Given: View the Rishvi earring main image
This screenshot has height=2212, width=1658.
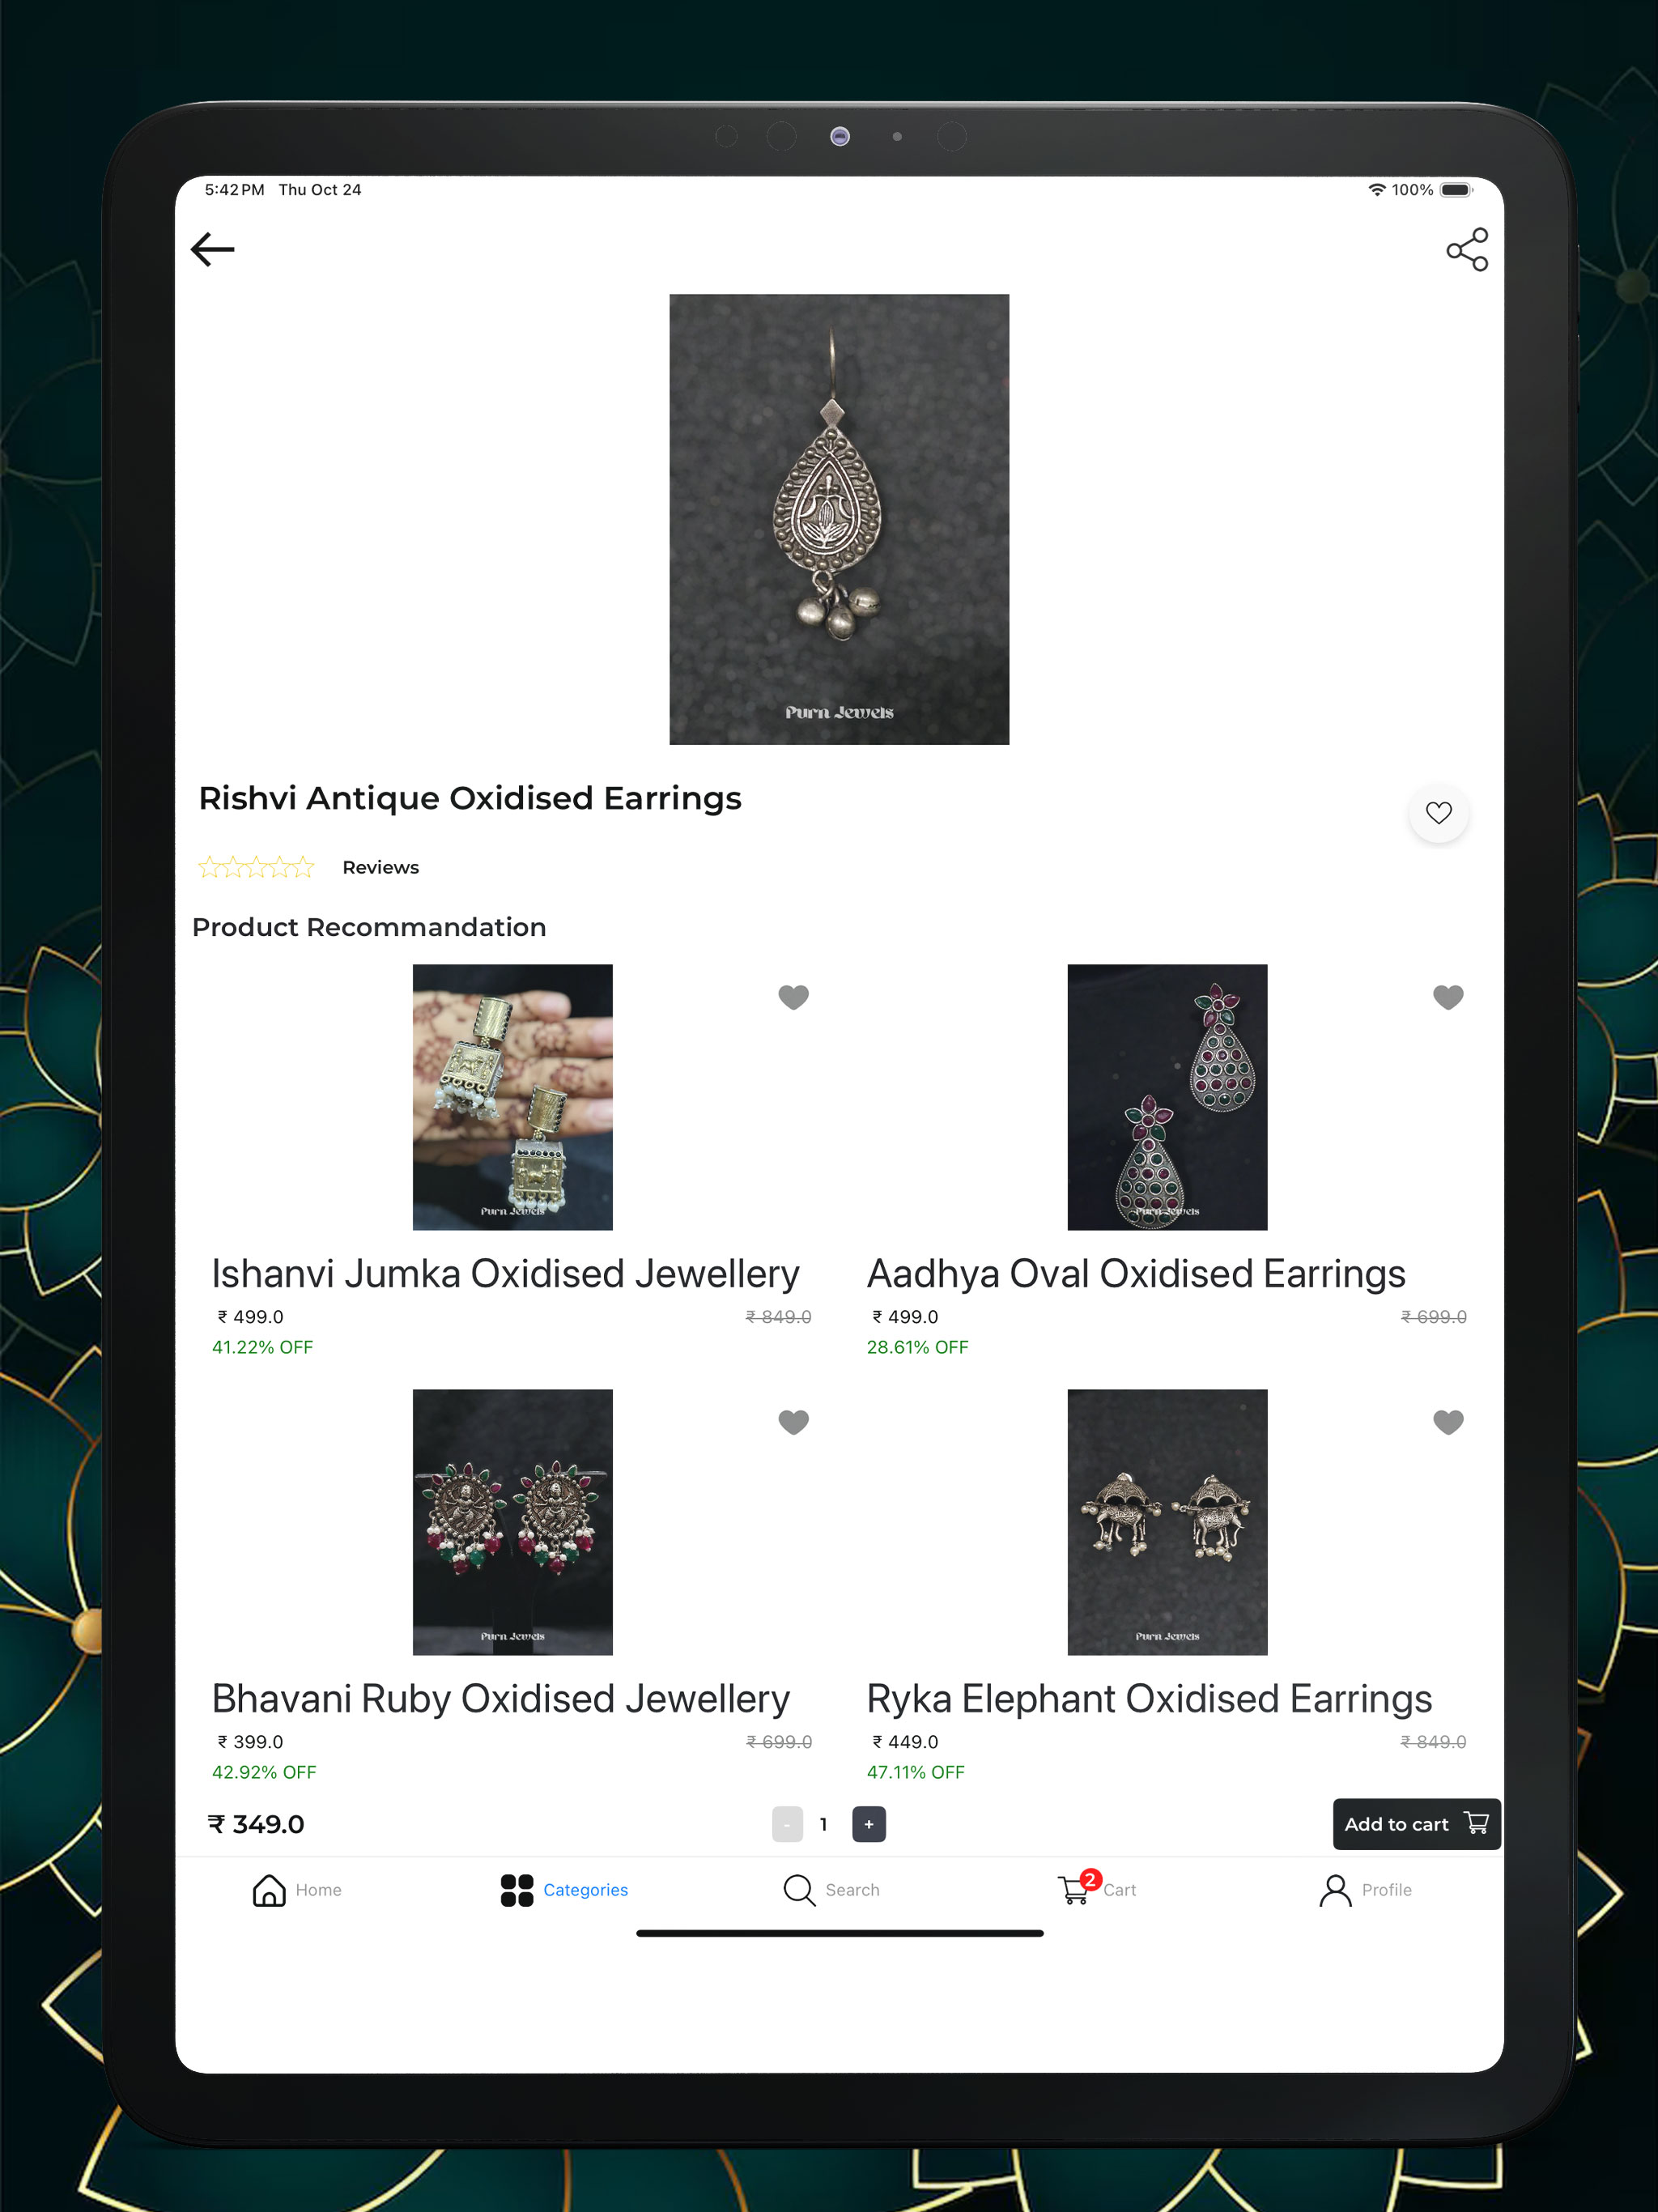Looking at the screenshot, I should click(839, 519).
